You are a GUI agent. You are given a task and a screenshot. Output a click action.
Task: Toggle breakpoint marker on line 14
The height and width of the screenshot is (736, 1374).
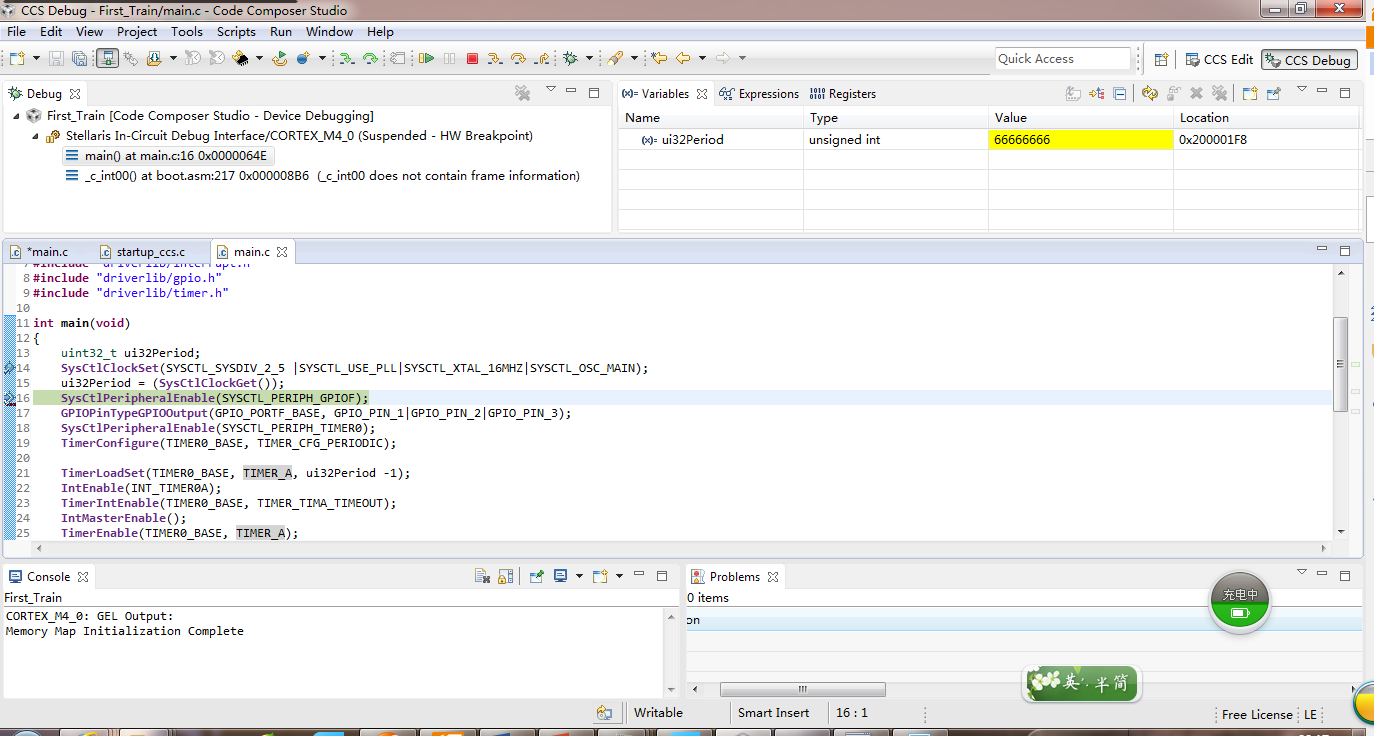[x=10, y=368]
